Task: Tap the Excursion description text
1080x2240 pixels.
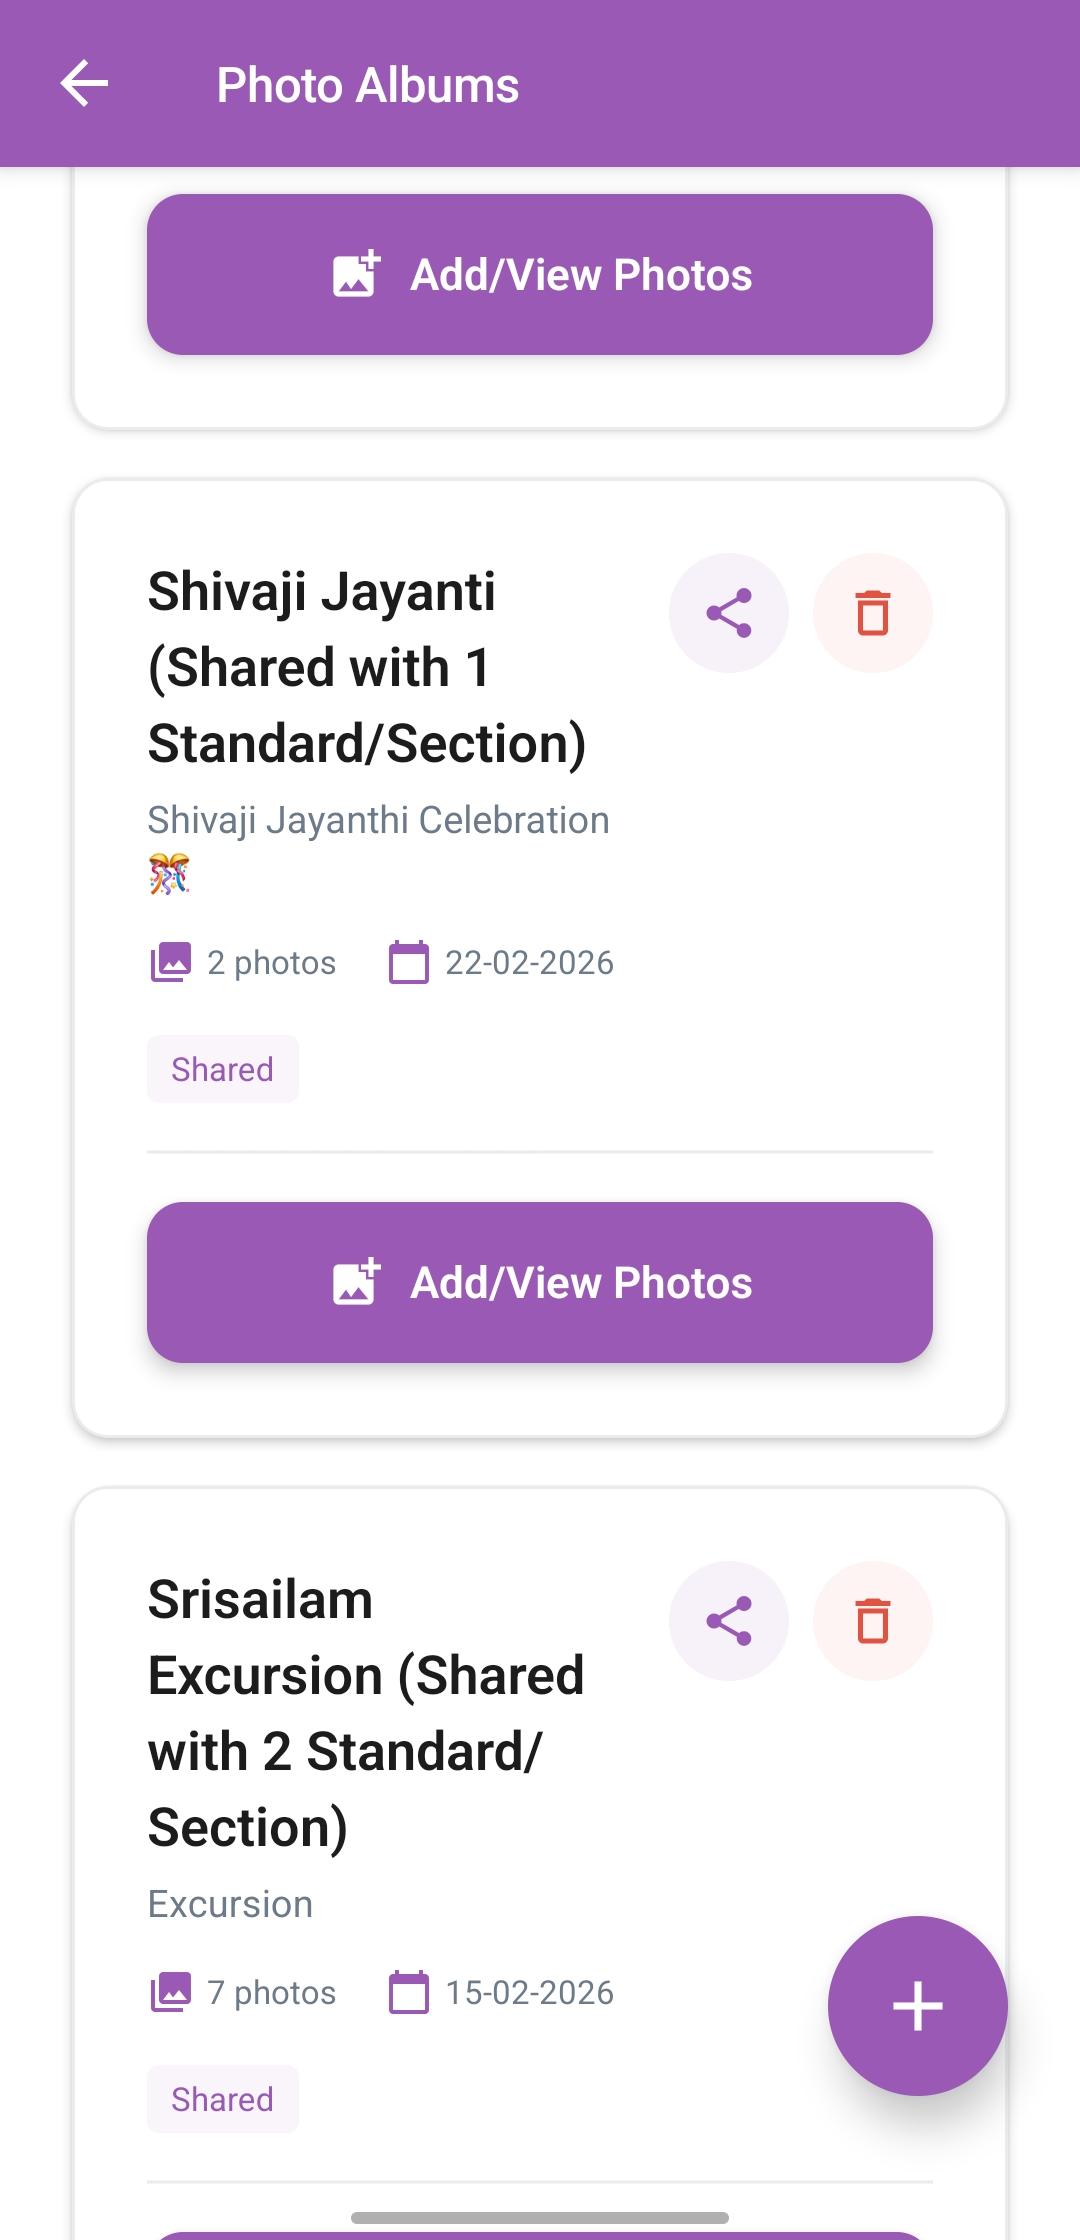Action: pyautogui.click(x=230, y=1904)
